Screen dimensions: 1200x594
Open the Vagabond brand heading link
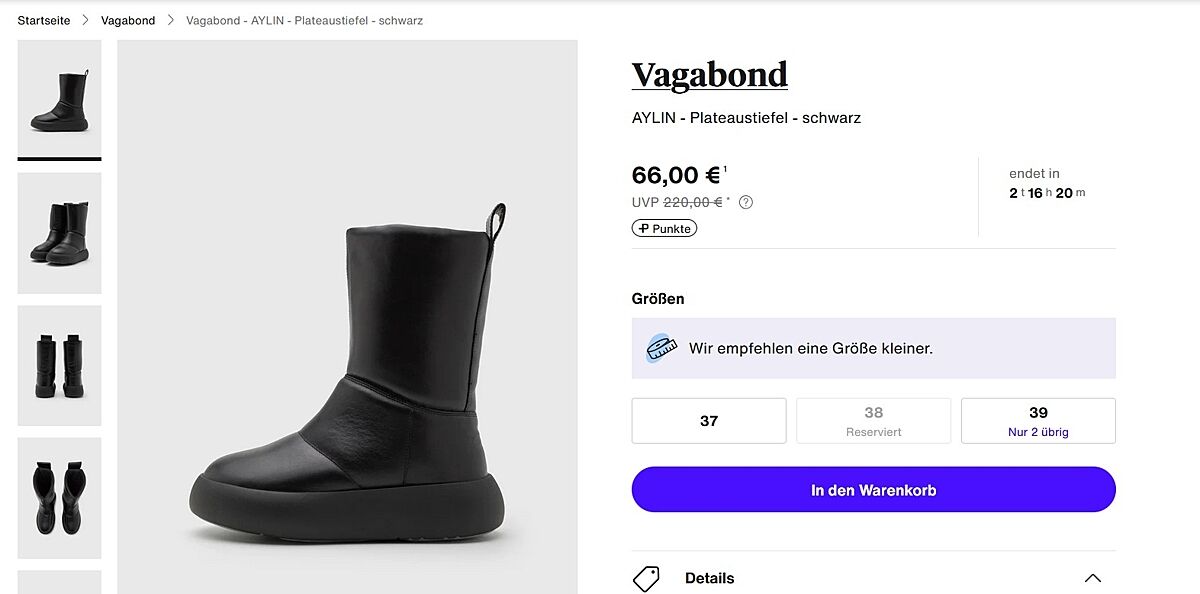coord(710,75)
